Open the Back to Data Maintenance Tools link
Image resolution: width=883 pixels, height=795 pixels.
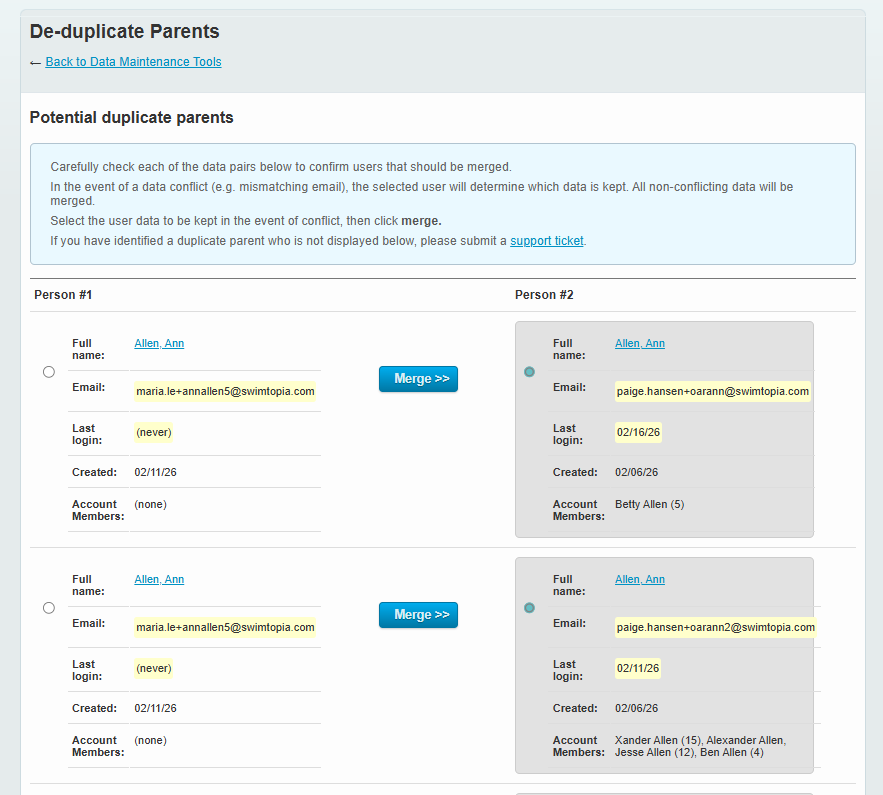(133, 62)
